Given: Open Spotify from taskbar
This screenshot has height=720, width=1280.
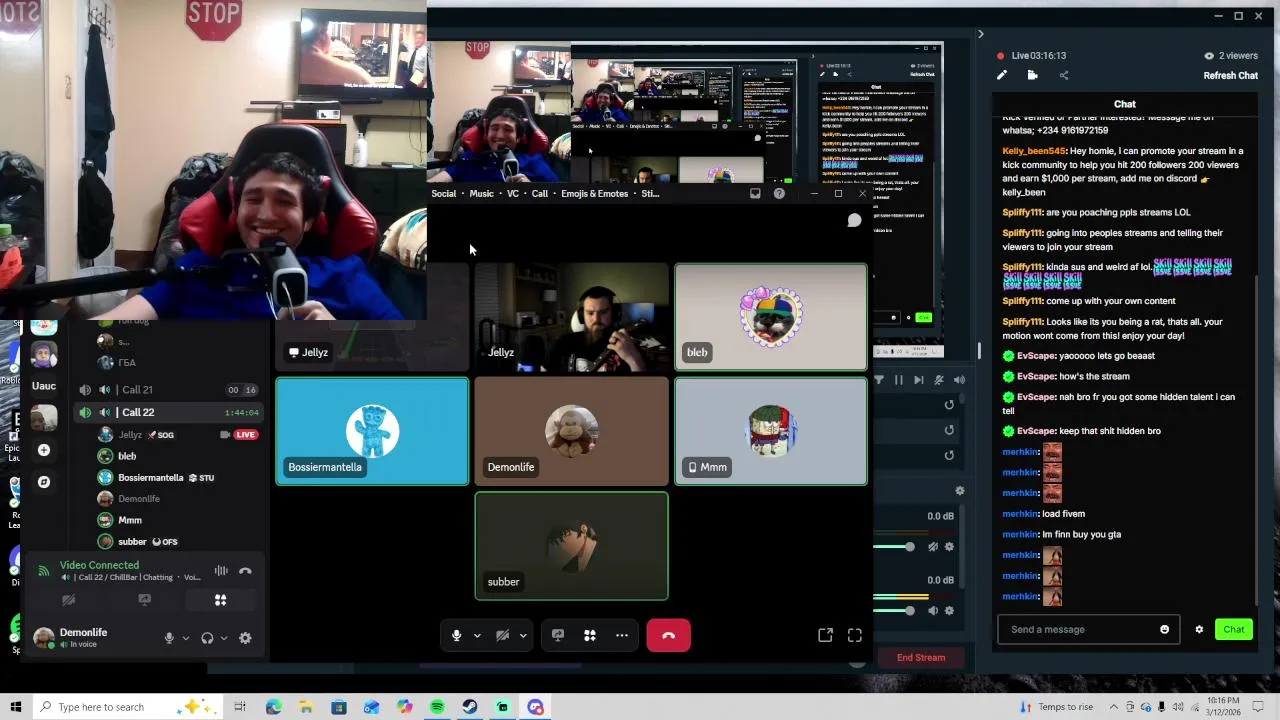Looking at the screenshot, I should (x=437, y=707).
